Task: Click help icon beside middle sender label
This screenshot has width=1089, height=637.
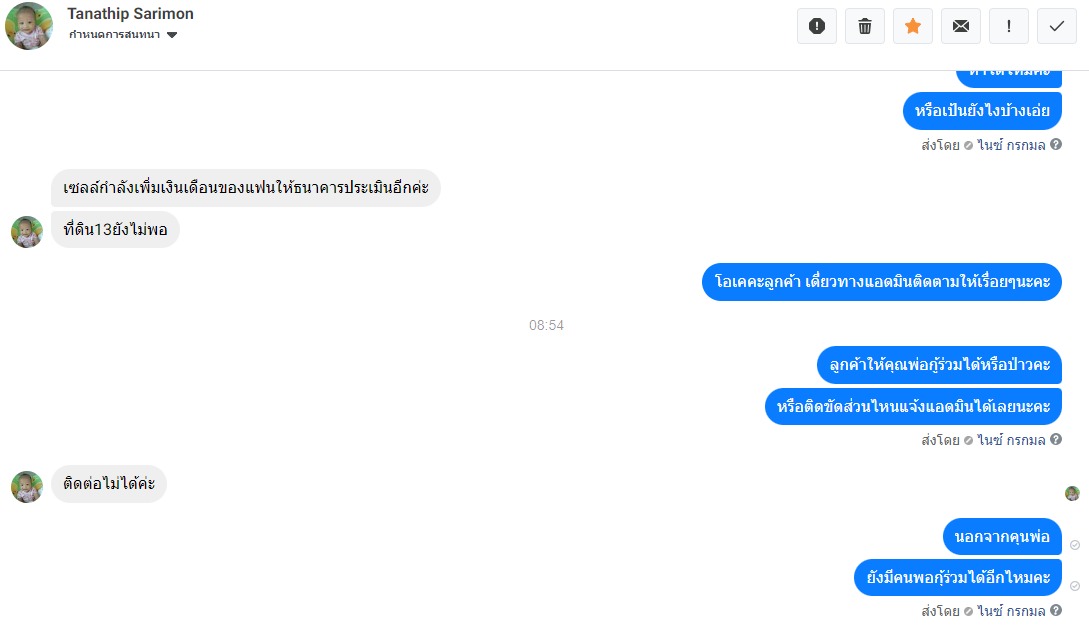Action: [1056, 440]
